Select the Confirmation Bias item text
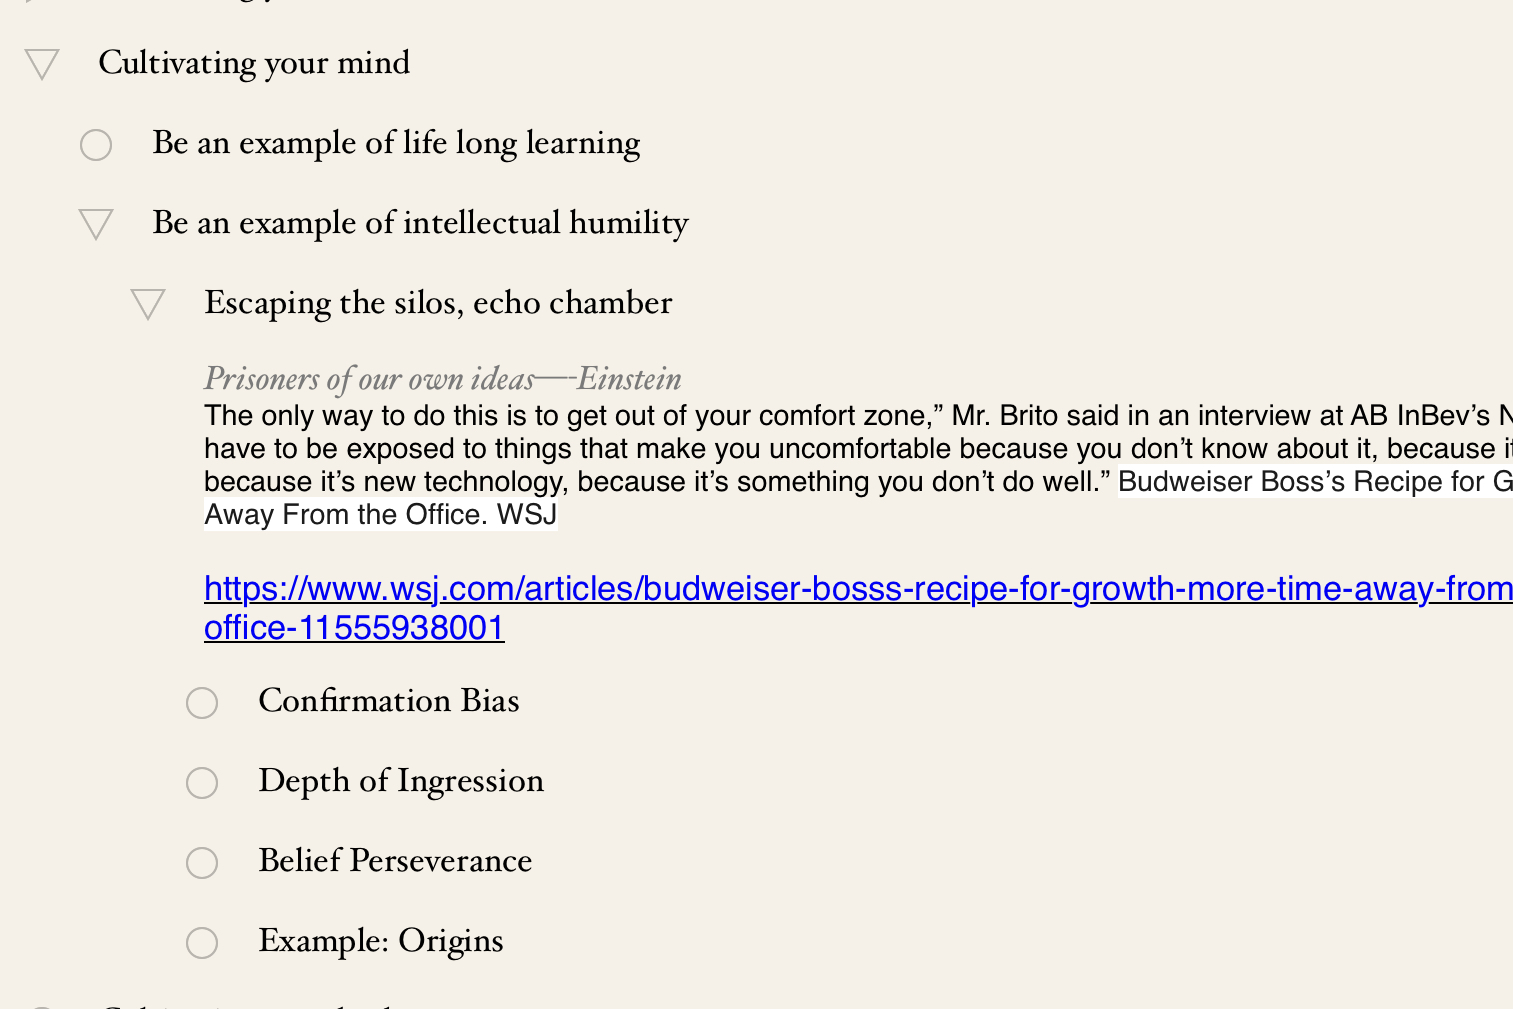 pos(389,701)
